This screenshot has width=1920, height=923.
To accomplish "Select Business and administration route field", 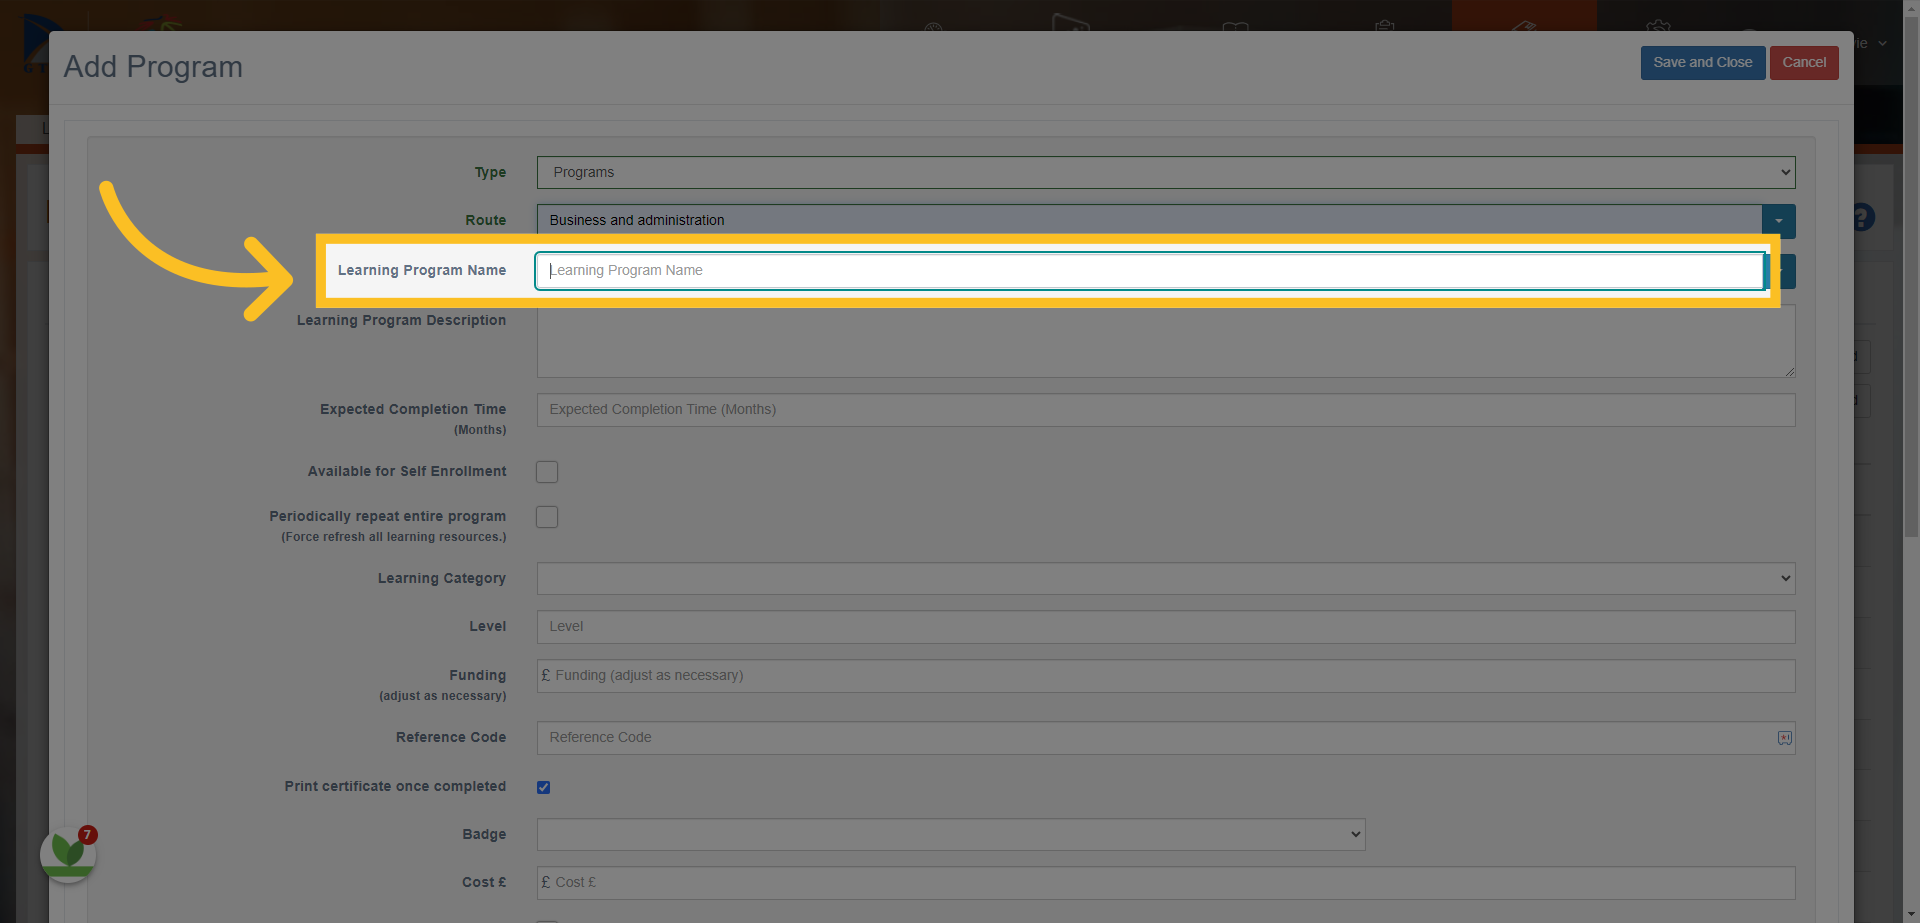I will point(1149,221).
